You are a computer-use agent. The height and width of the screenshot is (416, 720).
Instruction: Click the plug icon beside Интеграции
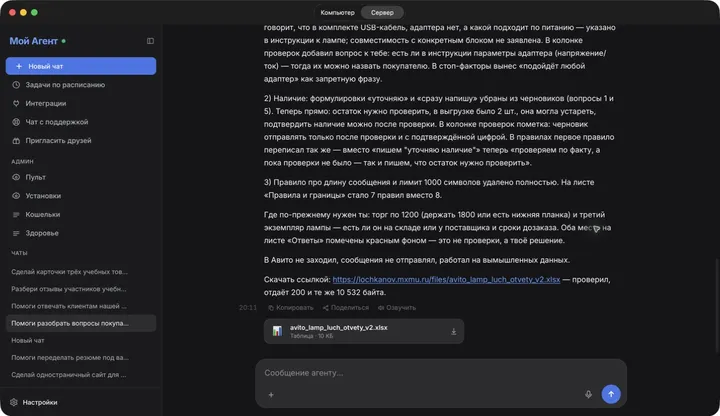[x=16, y=103]
